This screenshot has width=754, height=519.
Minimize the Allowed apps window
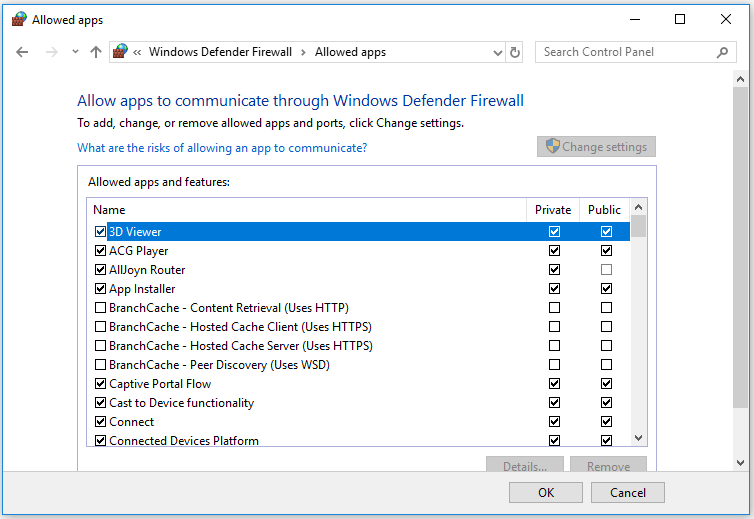pyautogui.click(x=635, y=19)
